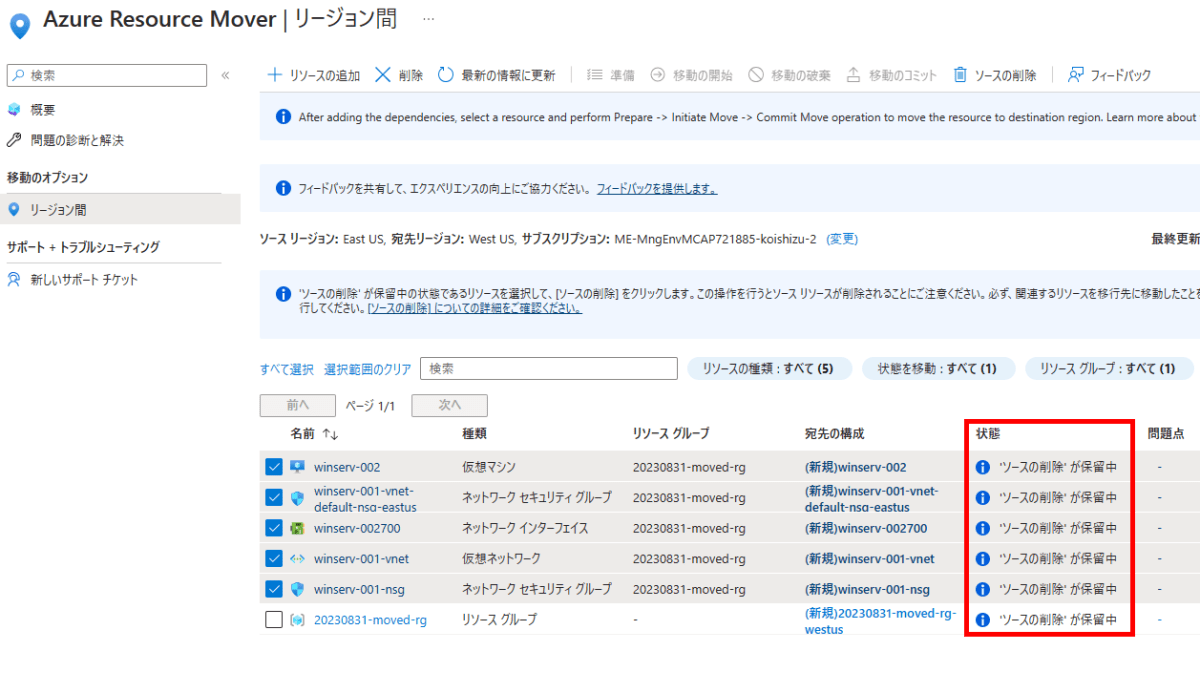
Task: Click the すべて選択 link
Action: tap(287, 369)
